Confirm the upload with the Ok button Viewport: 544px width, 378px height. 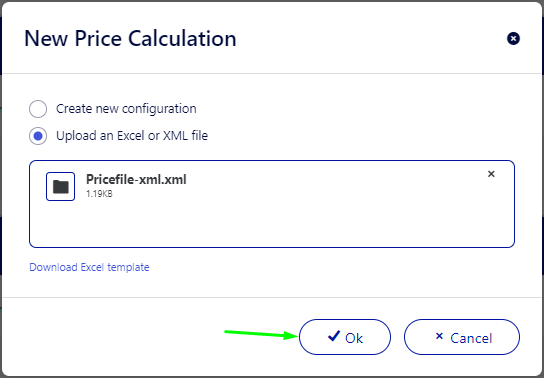(x=345, y=337)
